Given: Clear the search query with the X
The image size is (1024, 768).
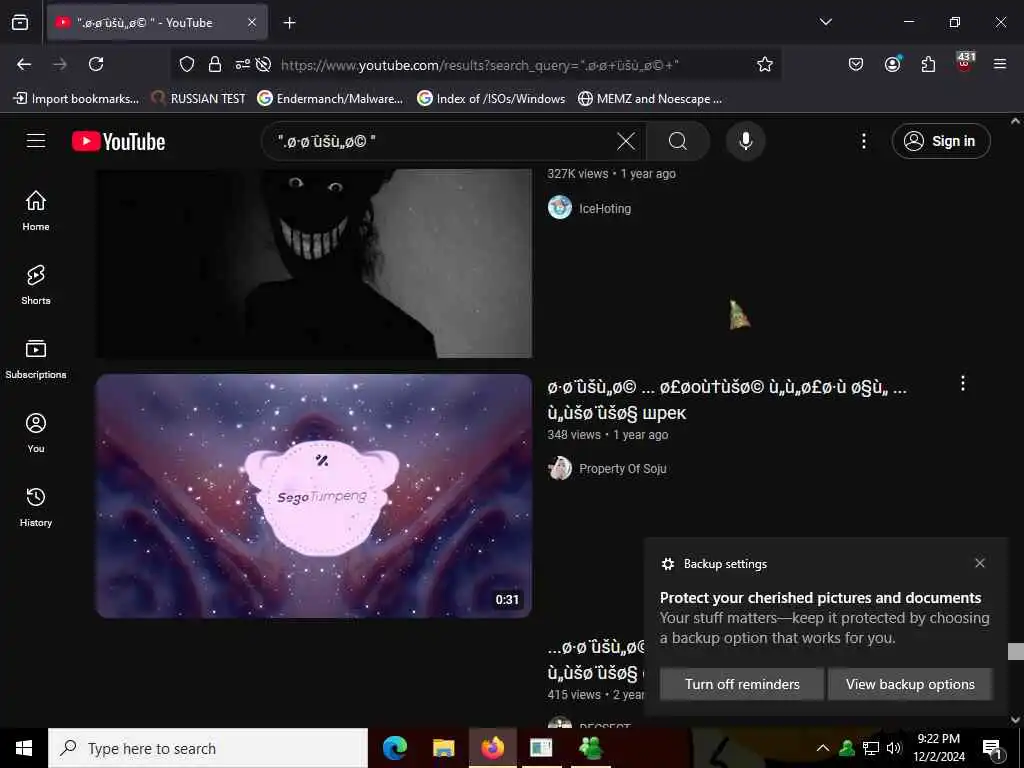Looking at the screenshot, I should (626, 141).
